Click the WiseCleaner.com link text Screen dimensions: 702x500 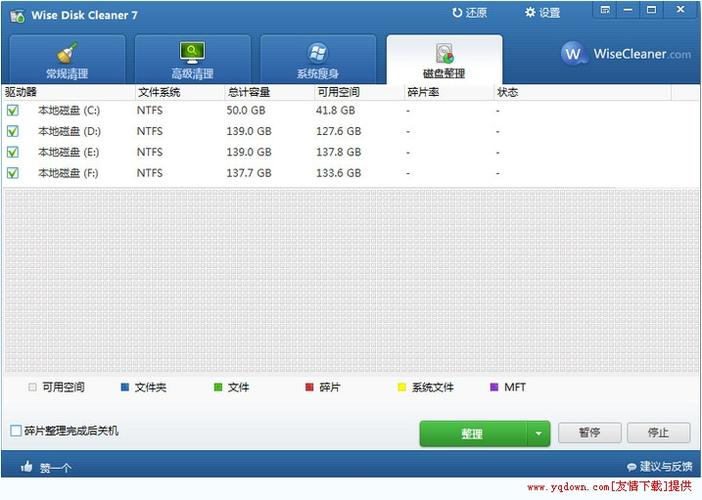pos(642,54)
